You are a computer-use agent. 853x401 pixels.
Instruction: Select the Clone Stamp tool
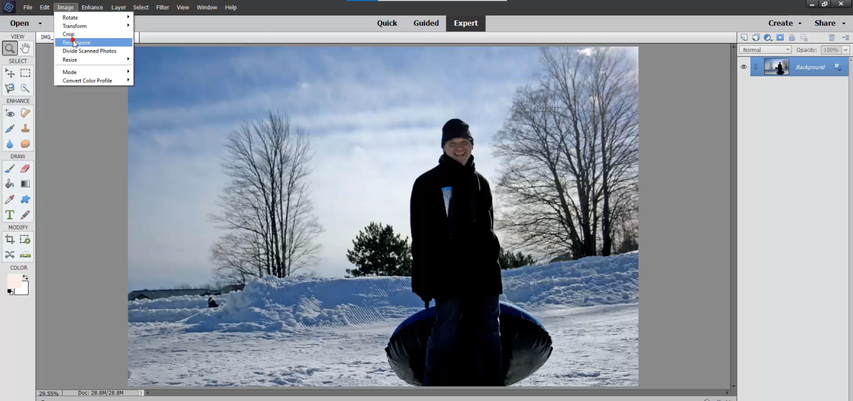(x=25, y=128)
